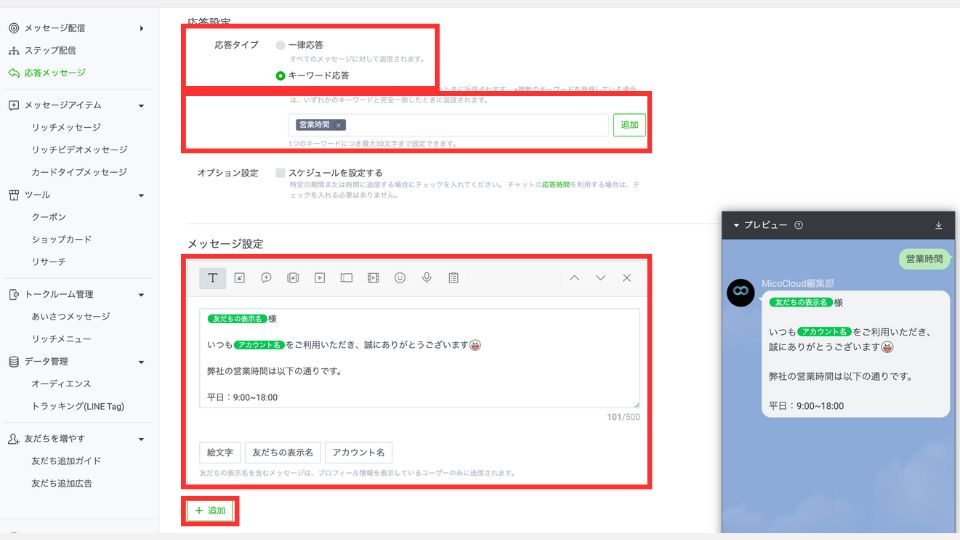Collapse the メッセージアイテム sidebar section
The width and height of the screenshot is (960, 540).
141,106
